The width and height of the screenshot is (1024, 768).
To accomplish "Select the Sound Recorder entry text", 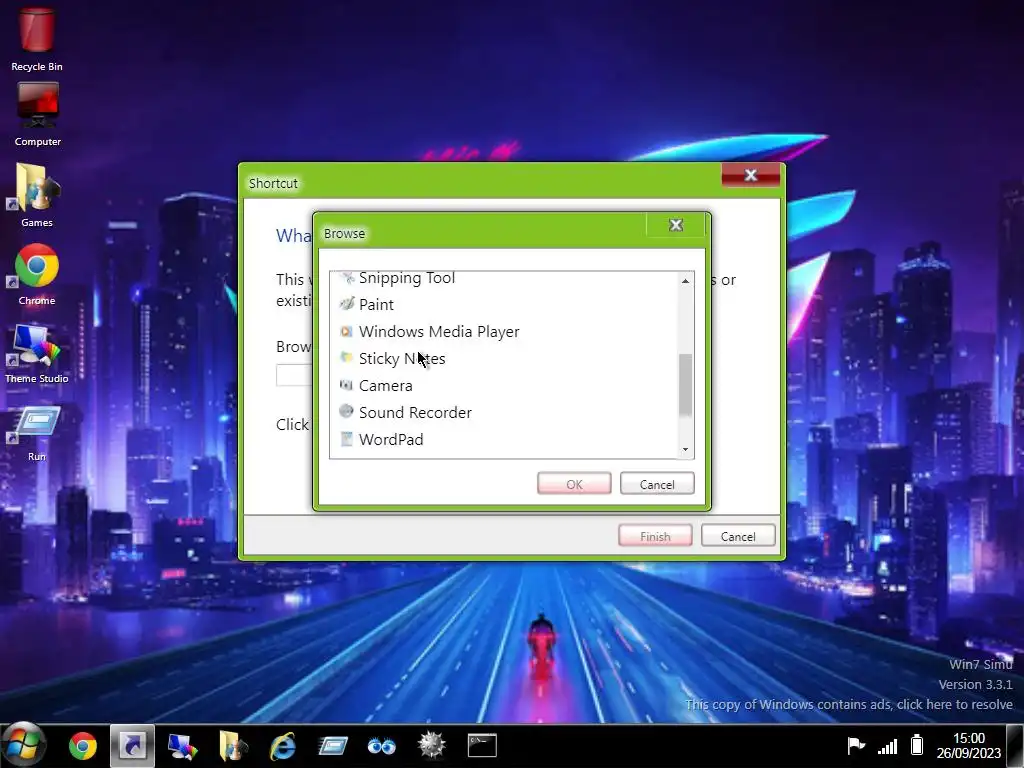I will tap(415, 412).
